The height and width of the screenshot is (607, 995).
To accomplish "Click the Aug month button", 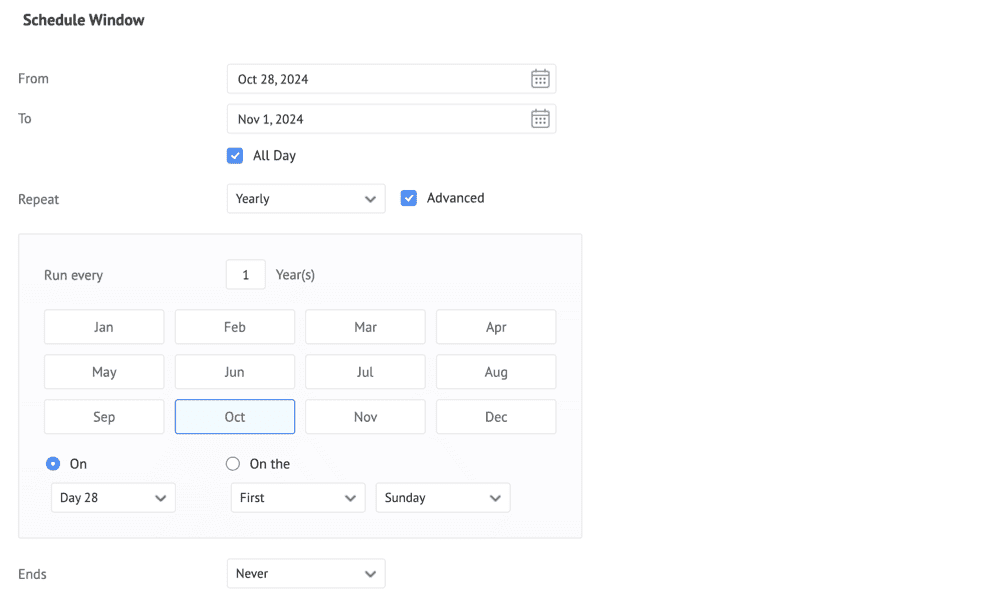I will [496, 372].
